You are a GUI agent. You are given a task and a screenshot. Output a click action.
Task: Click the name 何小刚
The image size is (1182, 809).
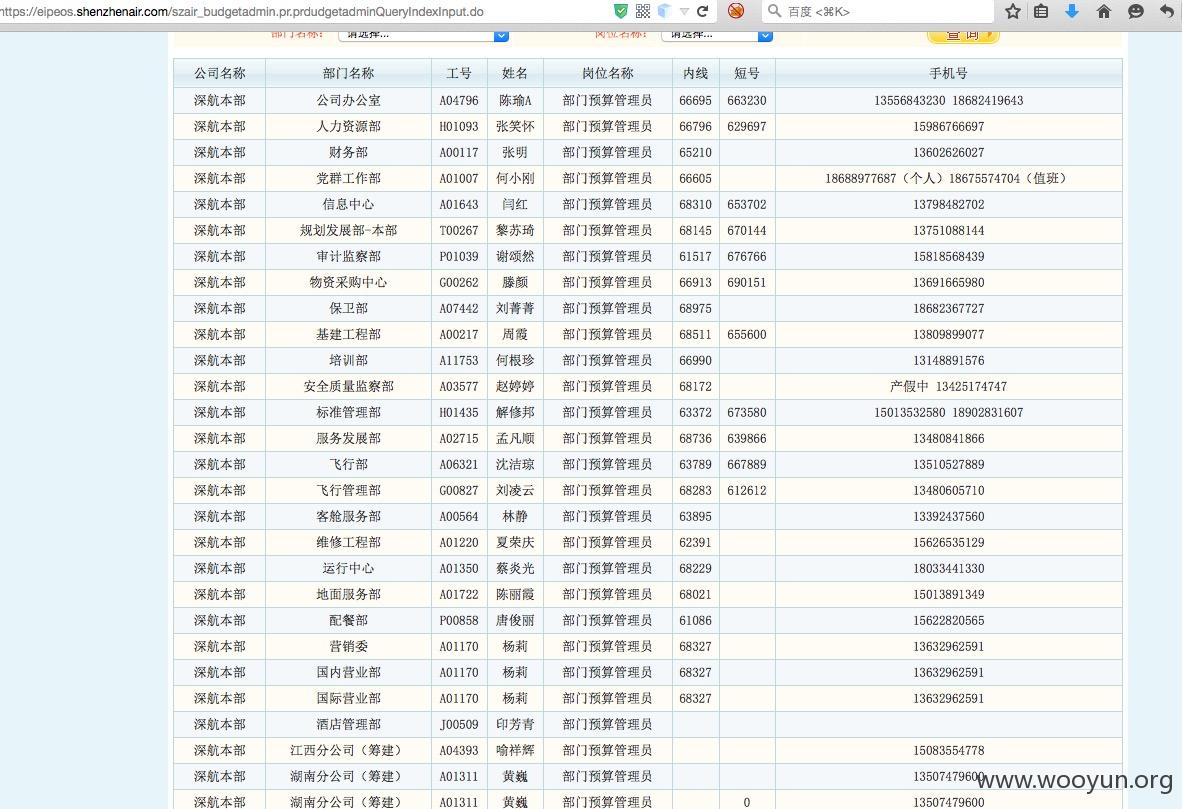click(515, 179)
